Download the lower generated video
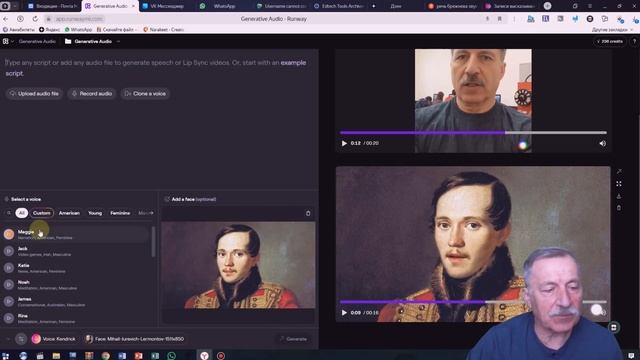This screenshot has width=640, height=360. 619,196
